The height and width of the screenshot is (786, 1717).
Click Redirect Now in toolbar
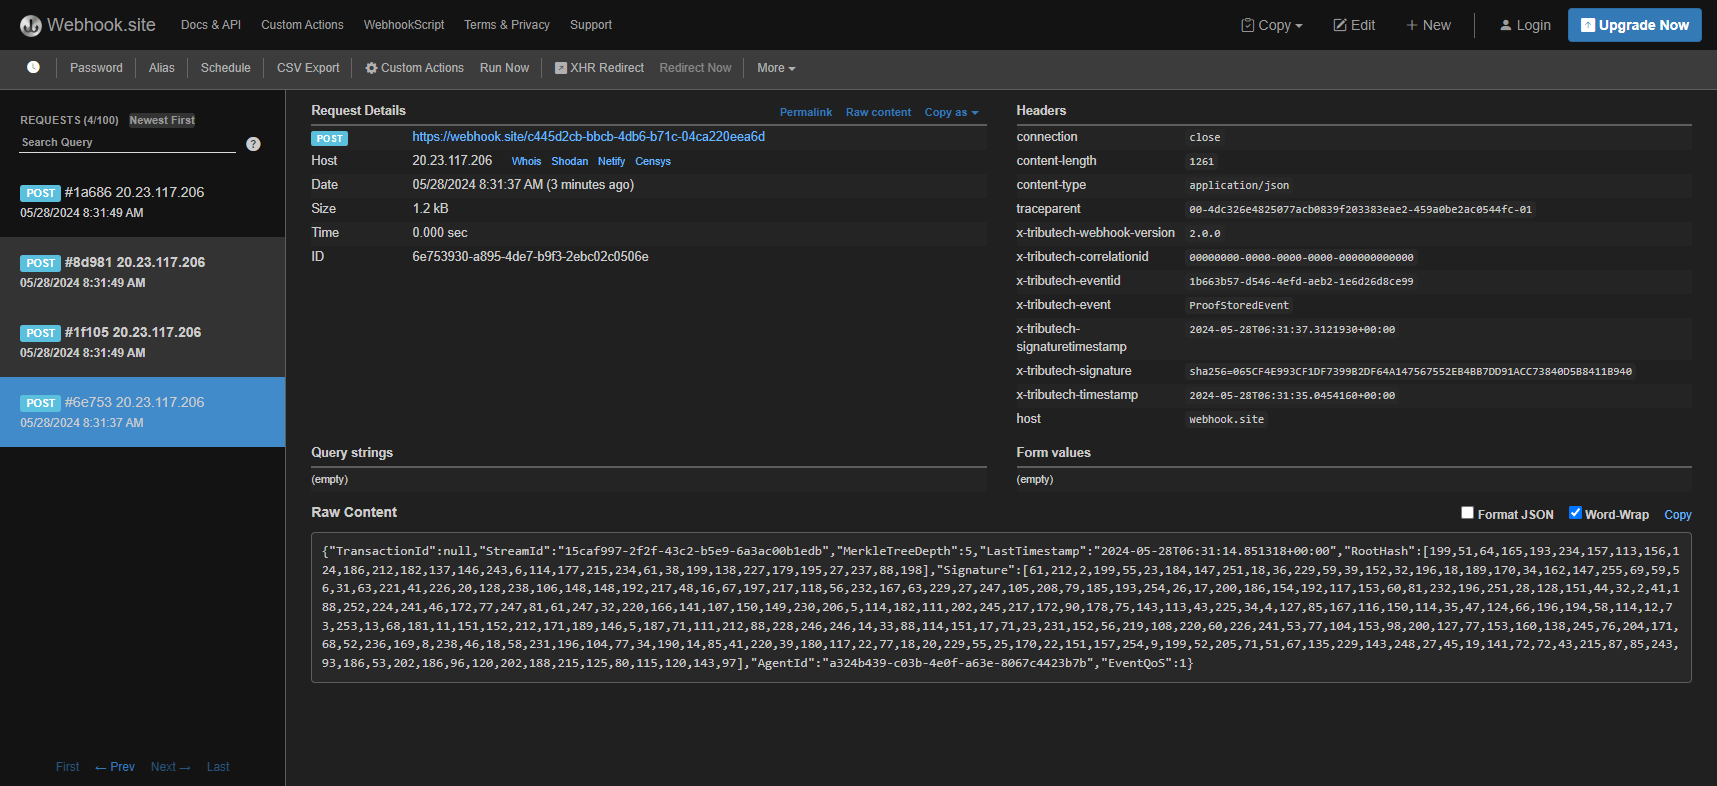click(695, 68)
